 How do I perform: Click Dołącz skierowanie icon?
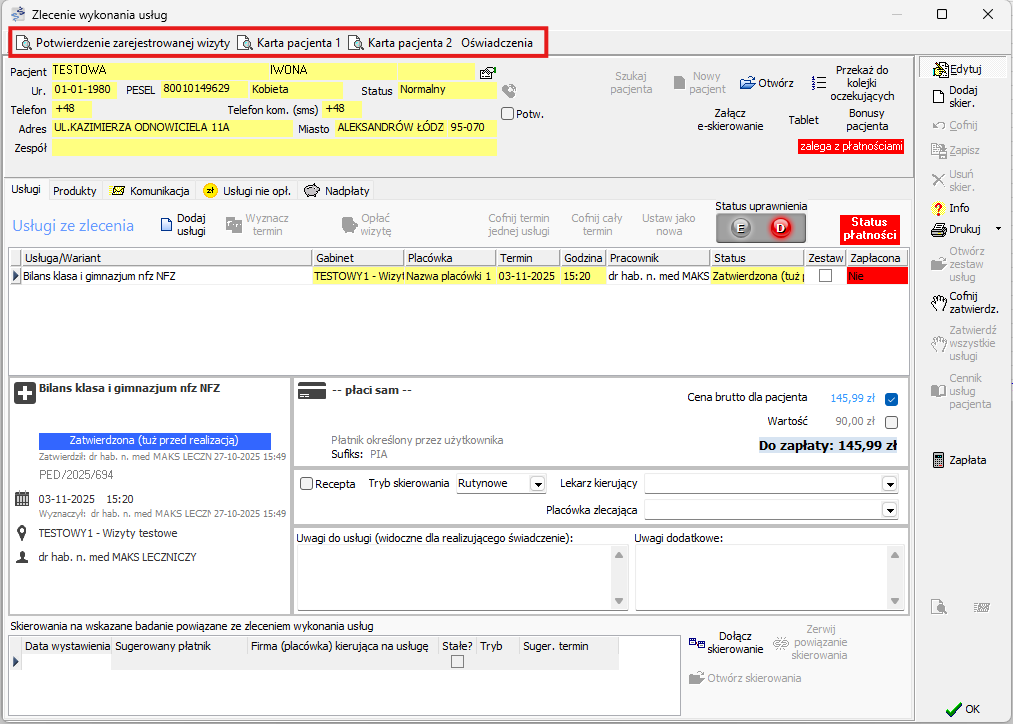coord(696,643)
